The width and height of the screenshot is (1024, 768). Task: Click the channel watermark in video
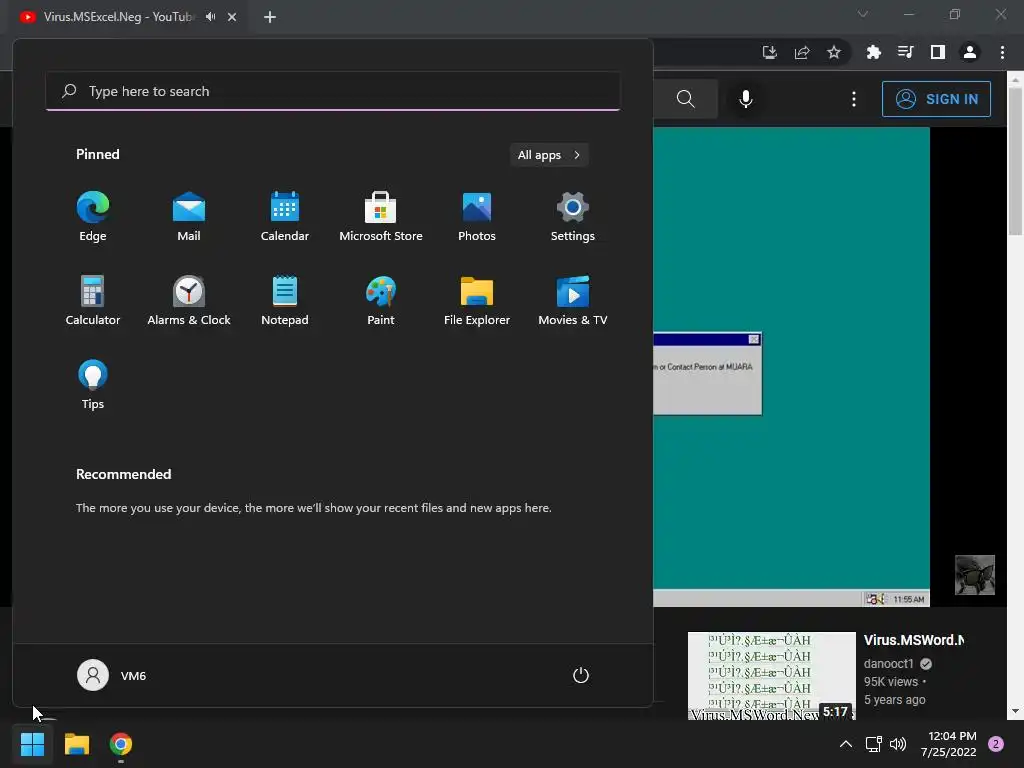(x=974, y=575)
